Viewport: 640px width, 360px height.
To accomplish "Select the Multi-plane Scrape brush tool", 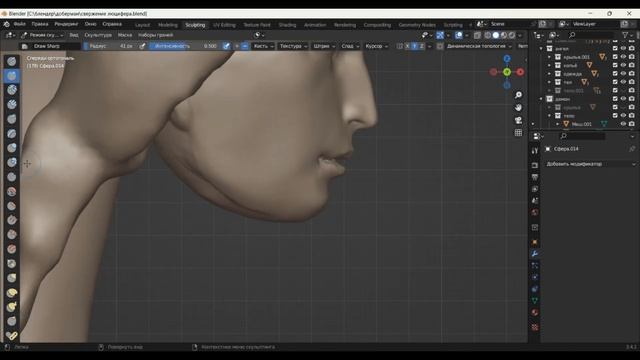I will click(x=12, y=249).
